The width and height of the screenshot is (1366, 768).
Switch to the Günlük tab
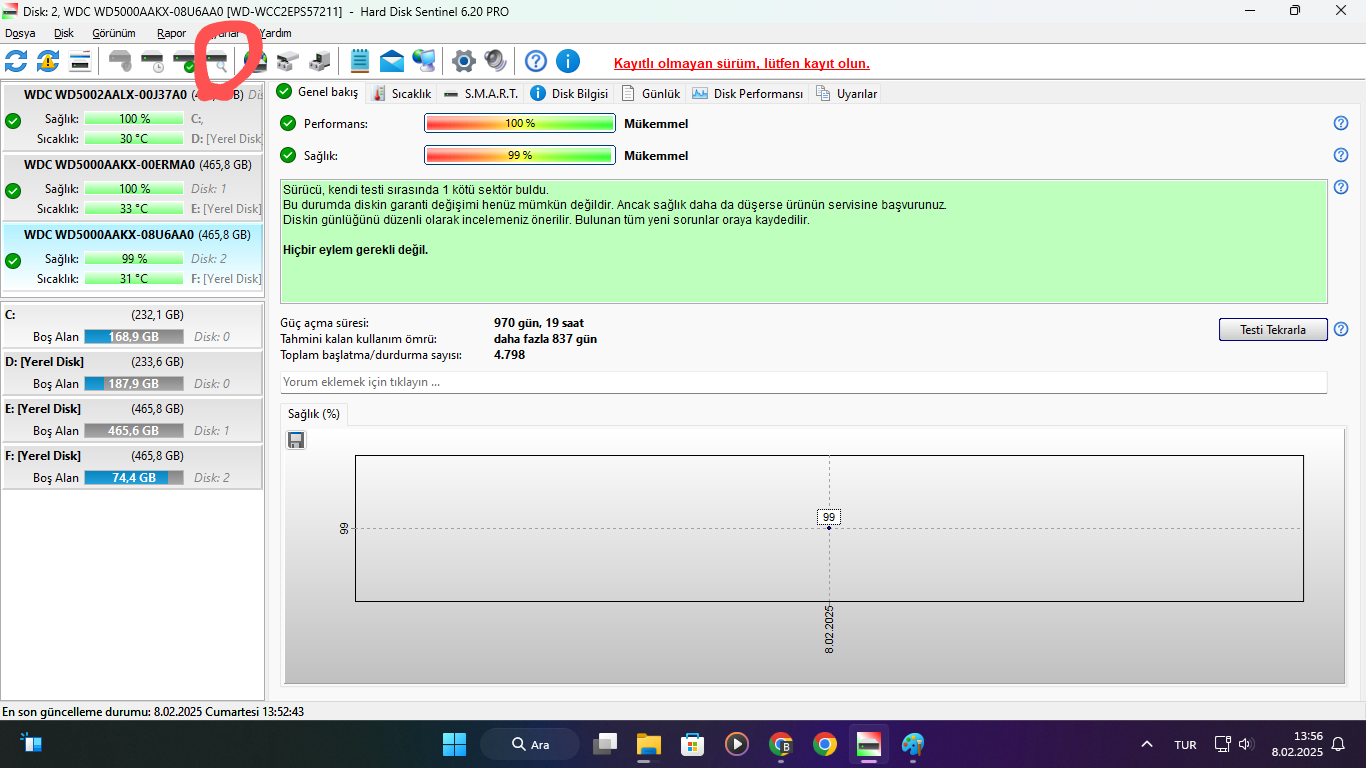[x=651, y=93]
